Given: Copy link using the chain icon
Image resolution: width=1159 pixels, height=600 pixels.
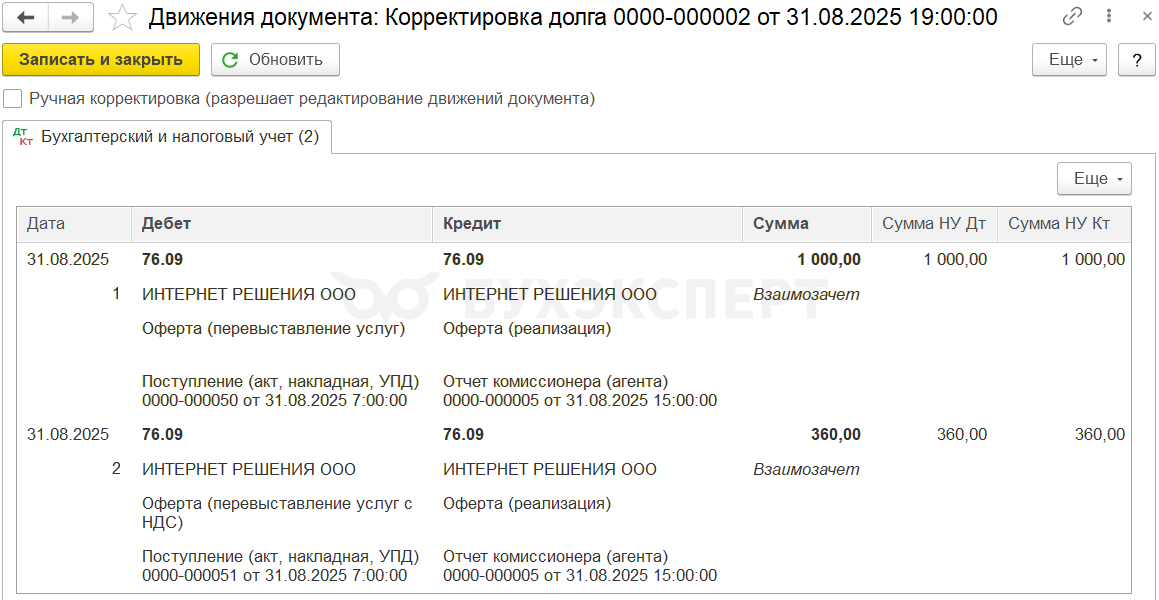Looking at the screenshot, I should coord(1072,17).
